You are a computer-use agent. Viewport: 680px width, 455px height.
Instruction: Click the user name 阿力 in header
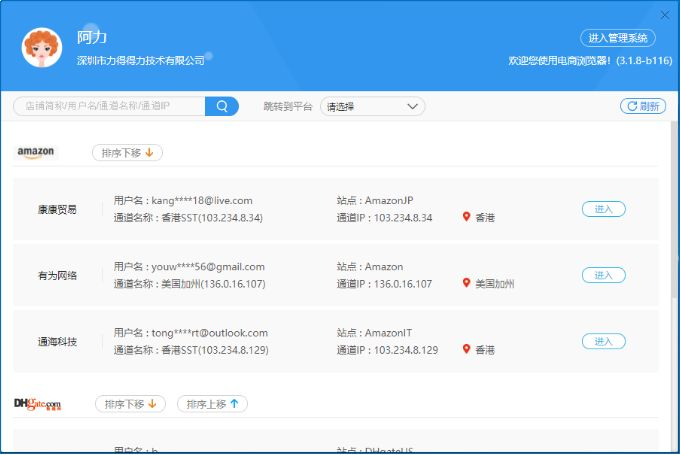tap(92, 37)
